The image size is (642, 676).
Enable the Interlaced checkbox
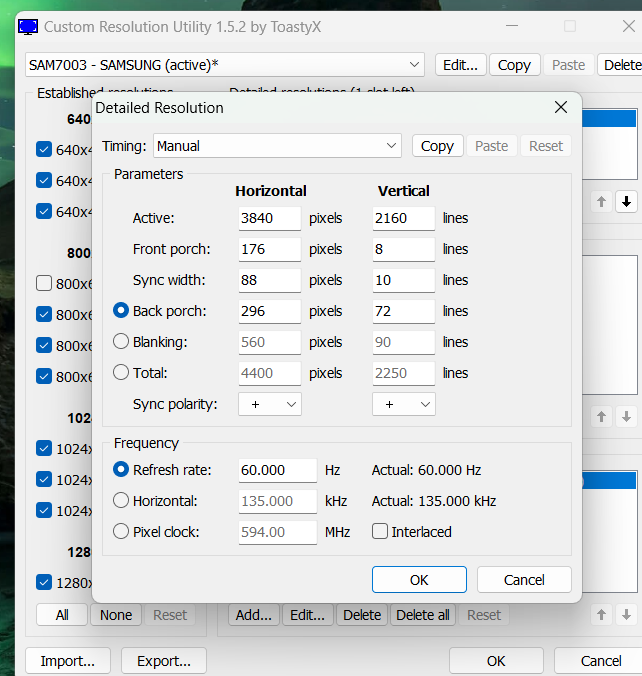(x=380, y=532)
